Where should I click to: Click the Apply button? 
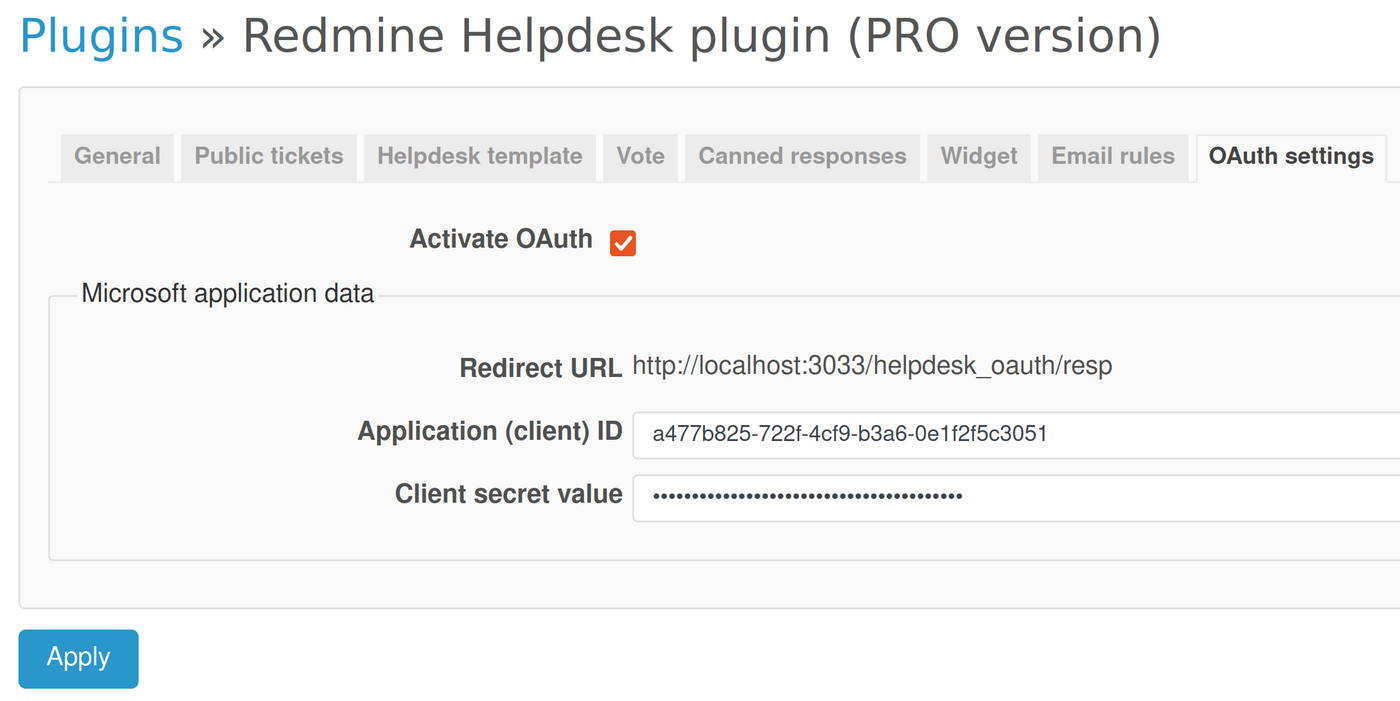78,658
